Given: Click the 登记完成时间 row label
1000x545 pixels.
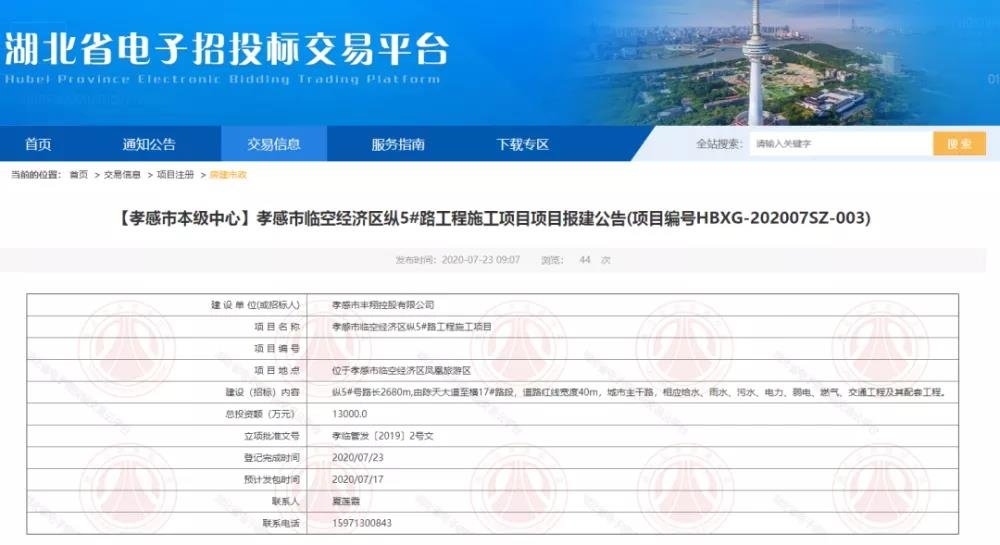Looking at the screenshot, I should pos(272,458).
